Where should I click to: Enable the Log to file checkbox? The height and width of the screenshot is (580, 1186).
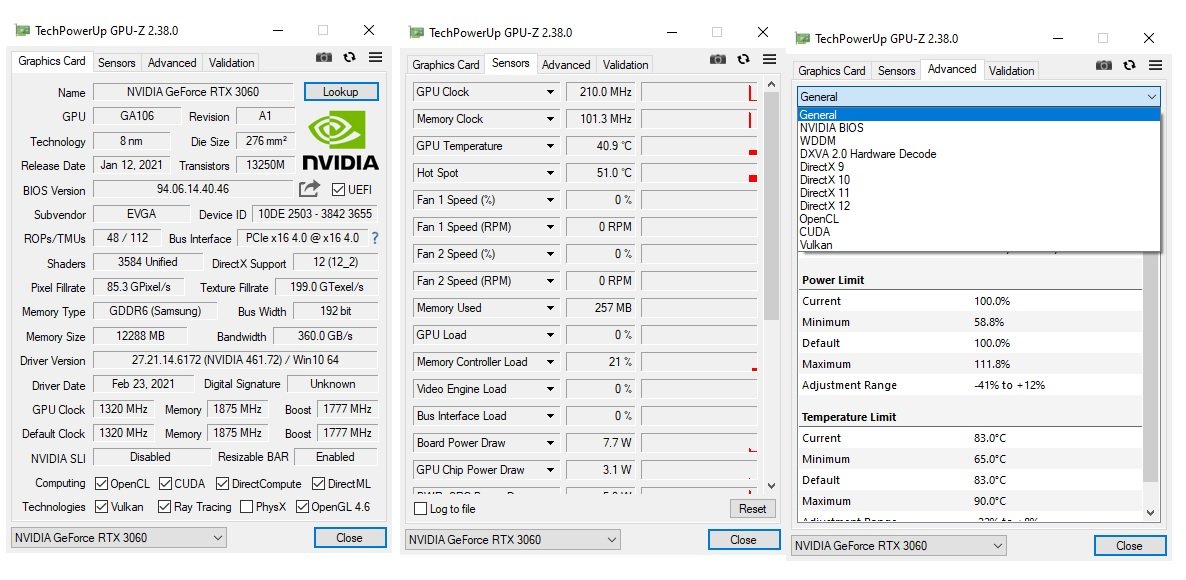point(421,509)
